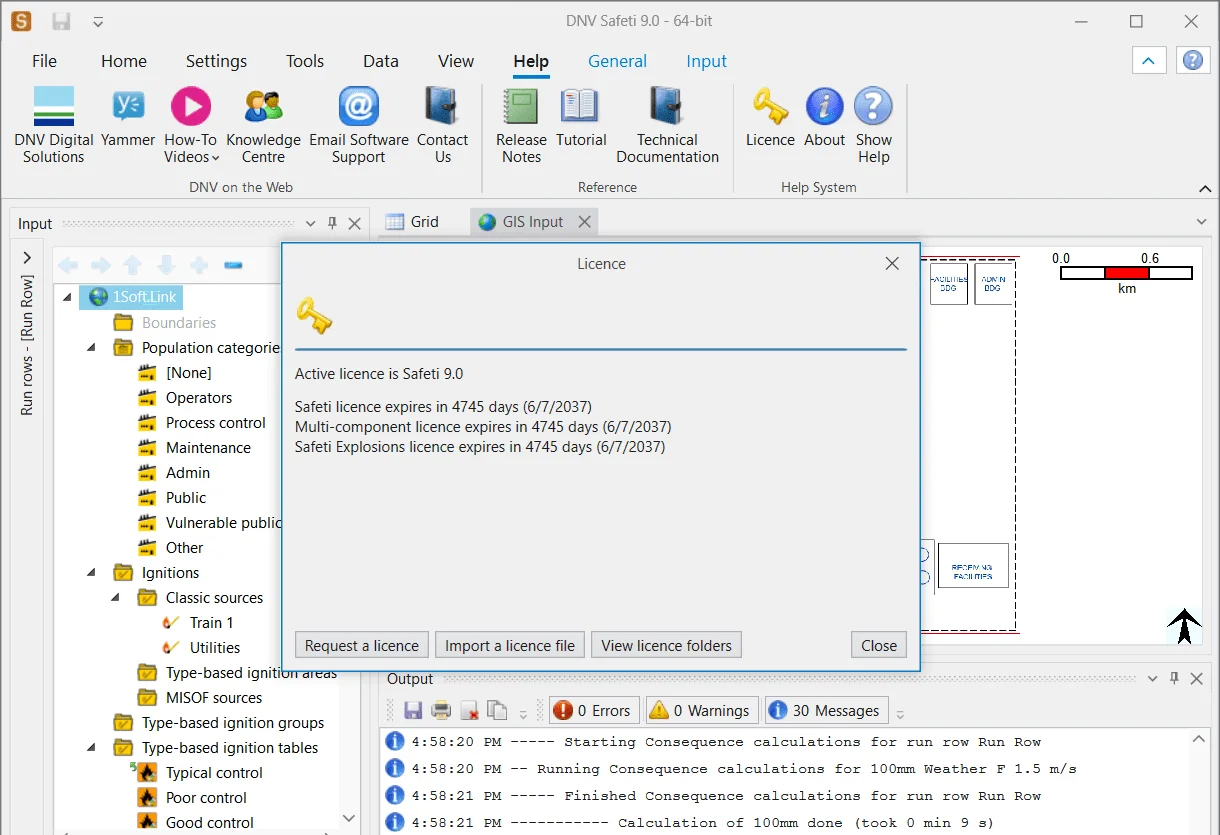Switch to the Data ribbon tab

[x=381, y=61]
